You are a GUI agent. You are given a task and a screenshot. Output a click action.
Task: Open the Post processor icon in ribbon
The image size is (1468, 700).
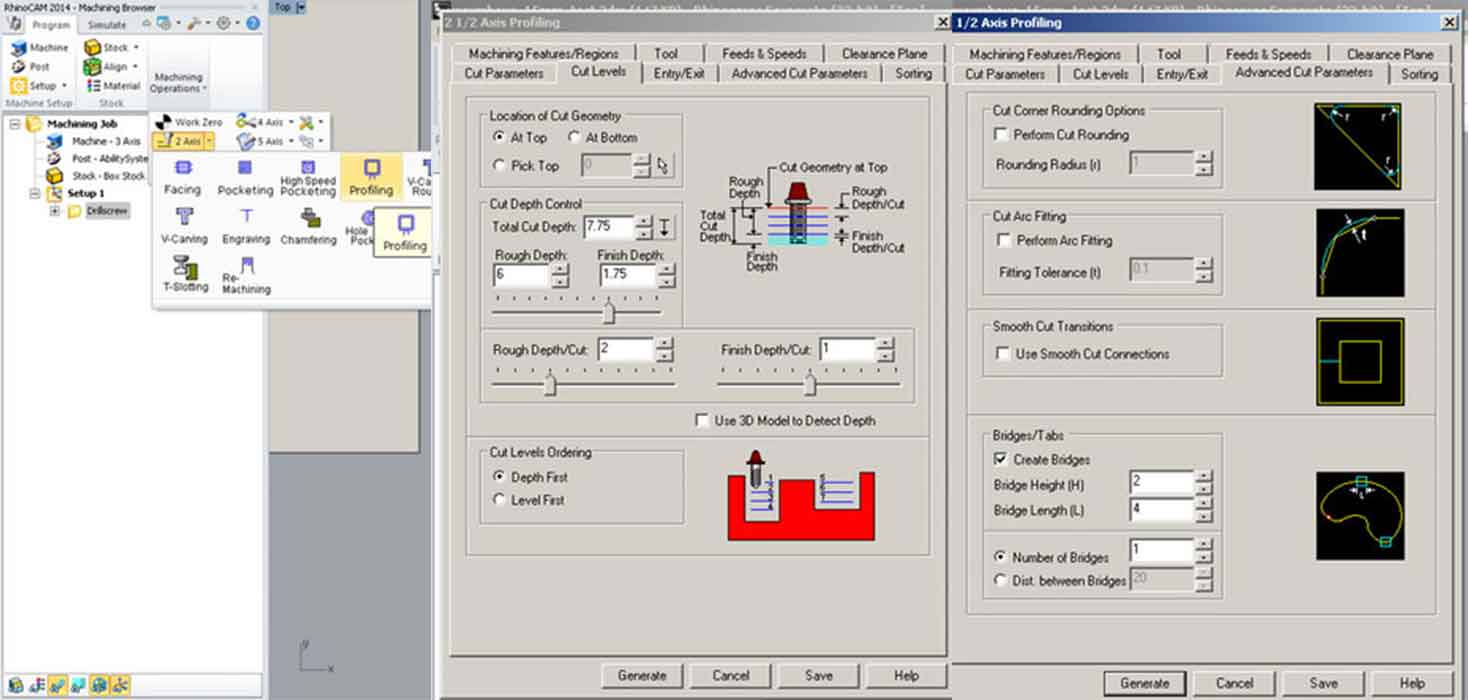point(17,67)
